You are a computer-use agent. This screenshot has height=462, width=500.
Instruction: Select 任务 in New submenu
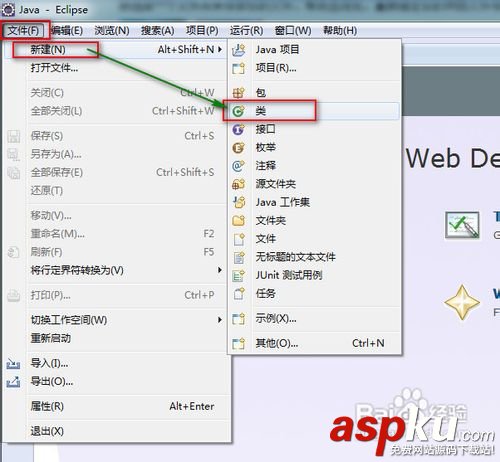[314, 294]
